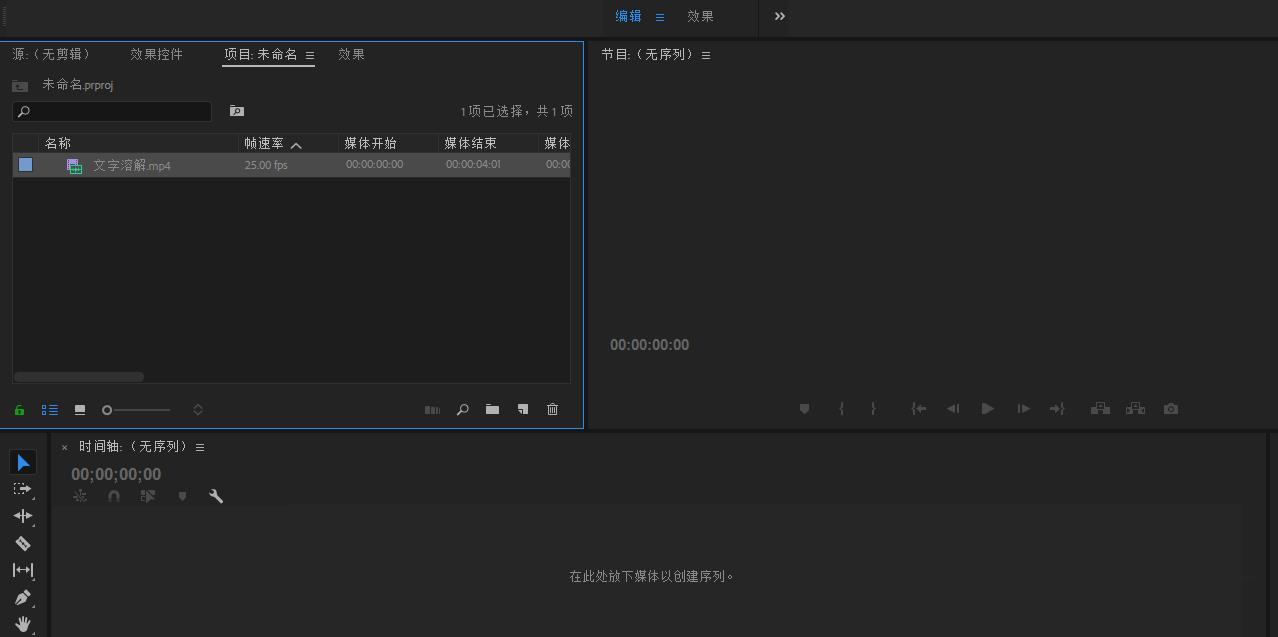The width and height of the screenshot is (1278, 637).
Task: Select the Track Select Forward tool
Action: point(22,489)
